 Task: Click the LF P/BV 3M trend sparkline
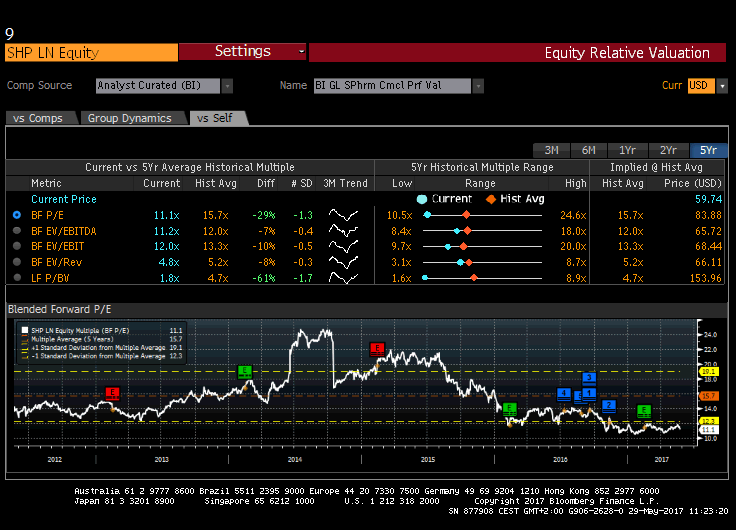tap(344, 277)
